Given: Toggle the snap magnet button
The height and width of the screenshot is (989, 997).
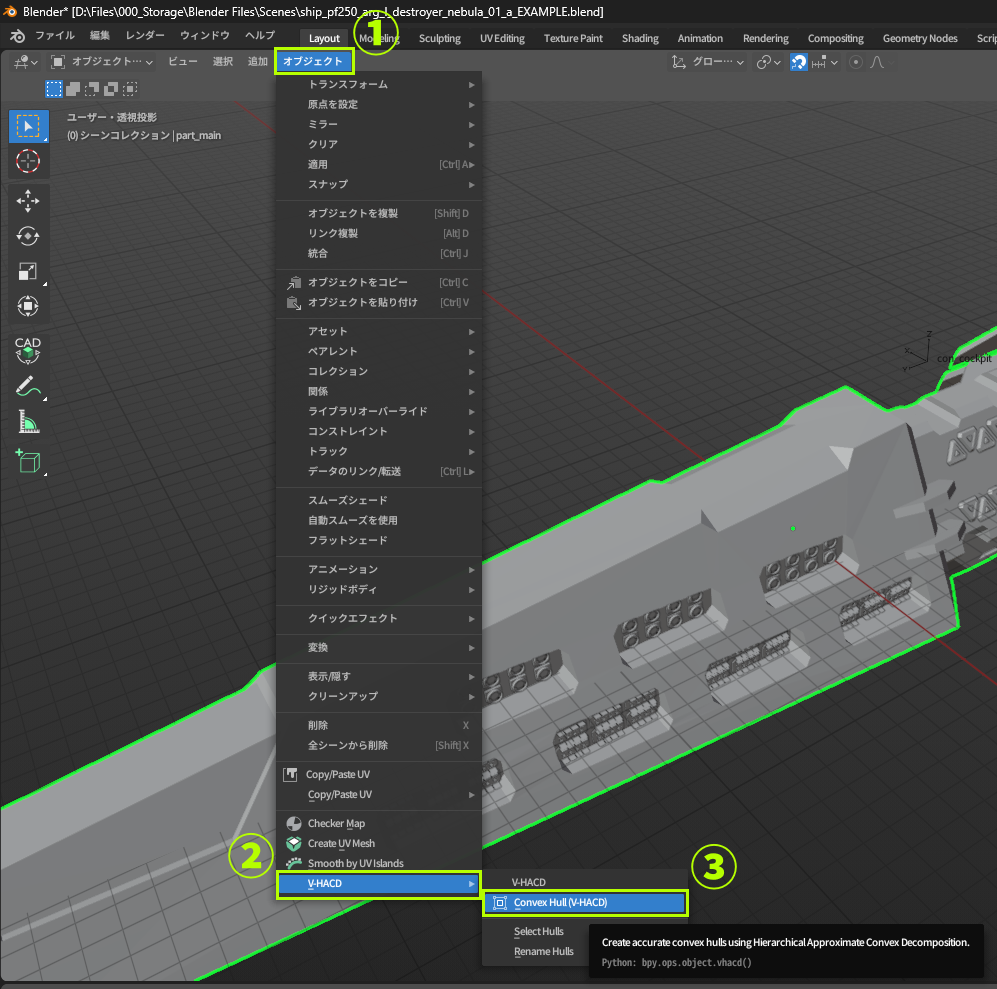Looking at the screenshot, I should pyautogui.click(x=799, y=62).
